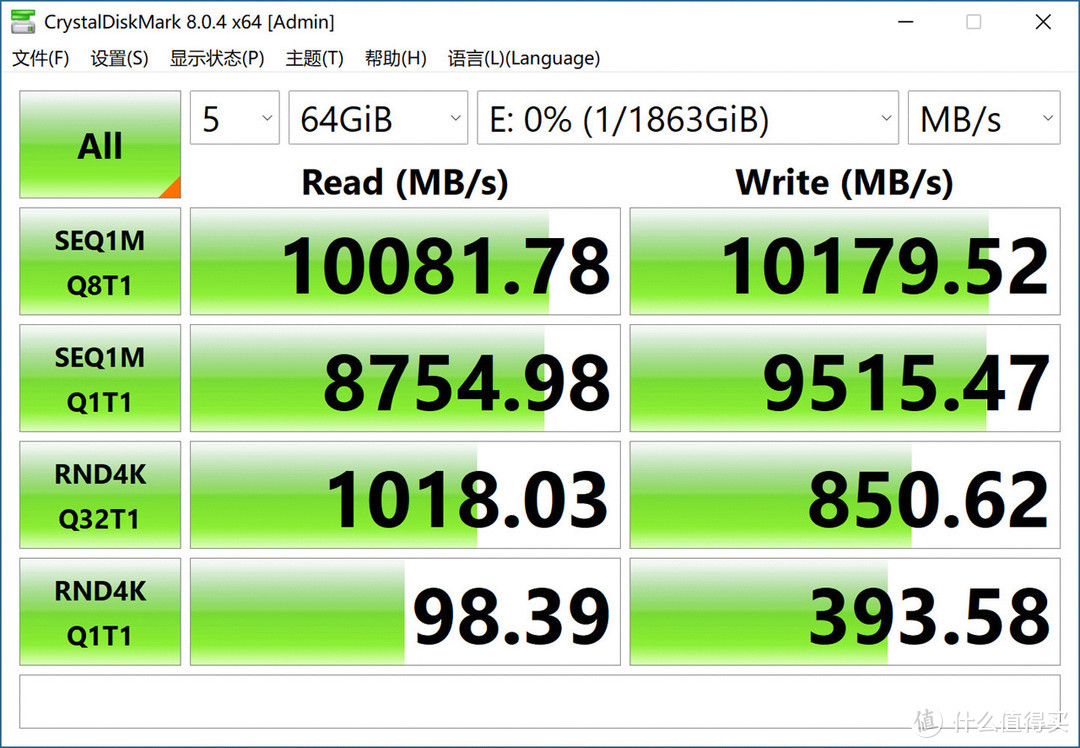Maximize the CrystalDiskMark window
The image size is (1080, 748).
974,22
